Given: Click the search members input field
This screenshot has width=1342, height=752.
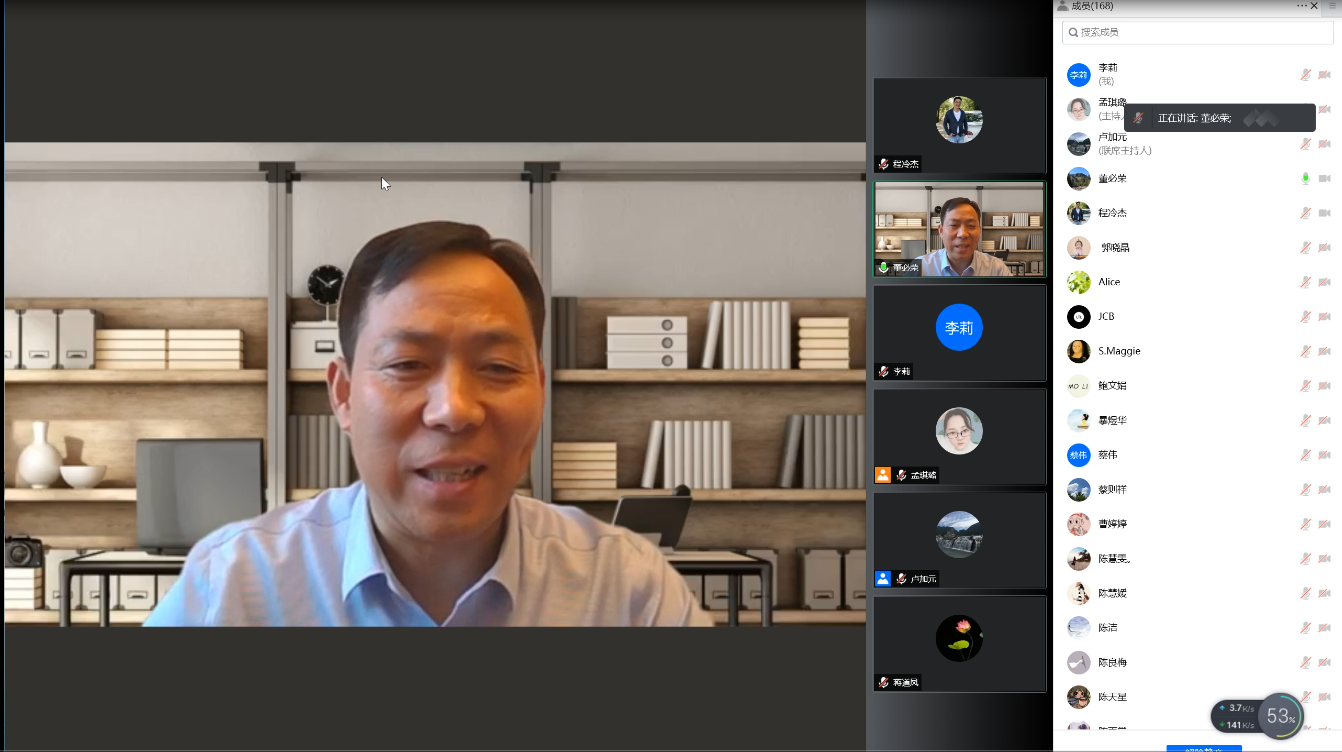Looking at the screenshot, I should point(1197,32).
